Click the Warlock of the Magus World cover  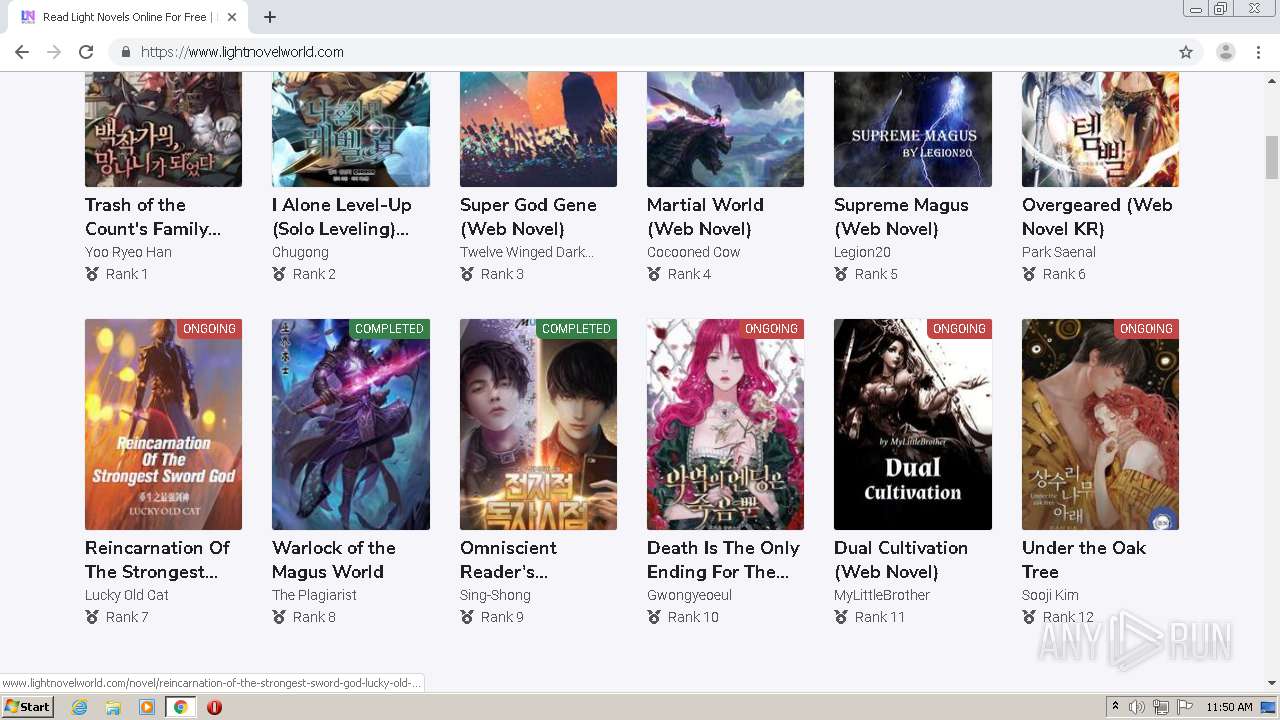pyautogui.click(x=351, y=424)
